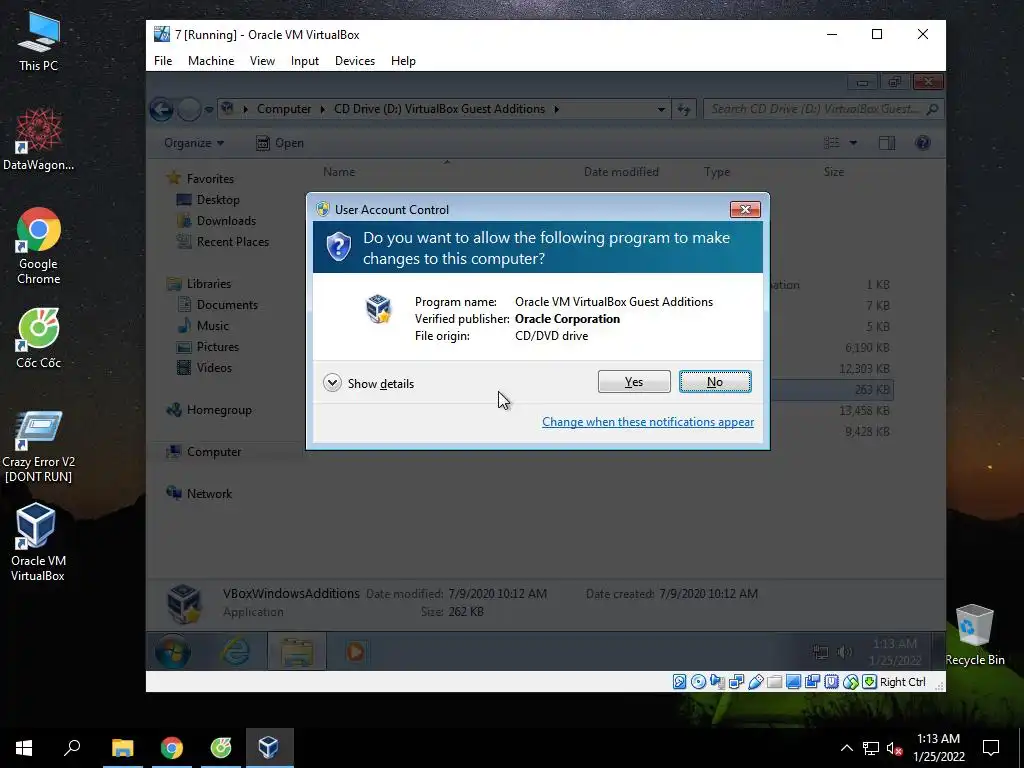Click No in the User Account Control dialog

(x=715, y=382)
